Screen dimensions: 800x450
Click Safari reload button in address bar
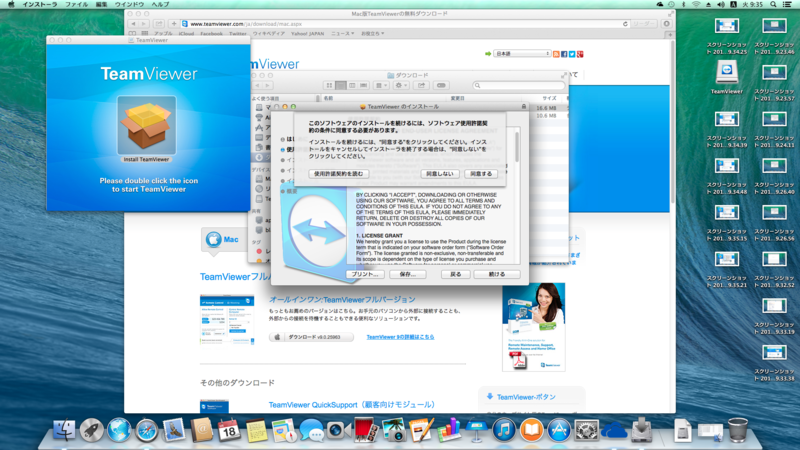(625, 24)
